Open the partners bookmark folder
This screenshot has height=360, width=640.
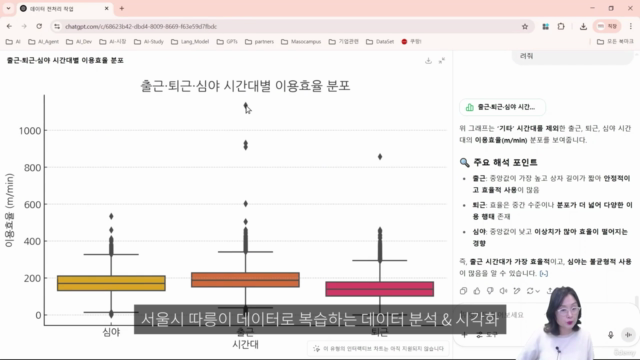pos(259,42)
